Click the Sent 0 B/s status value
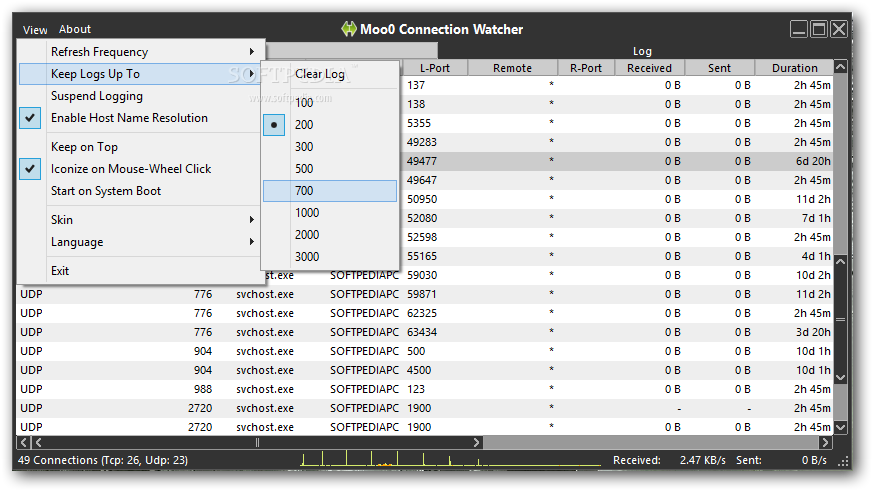Image resolution: width=873 pixels, height=491 pixels. tap(814, 460)
